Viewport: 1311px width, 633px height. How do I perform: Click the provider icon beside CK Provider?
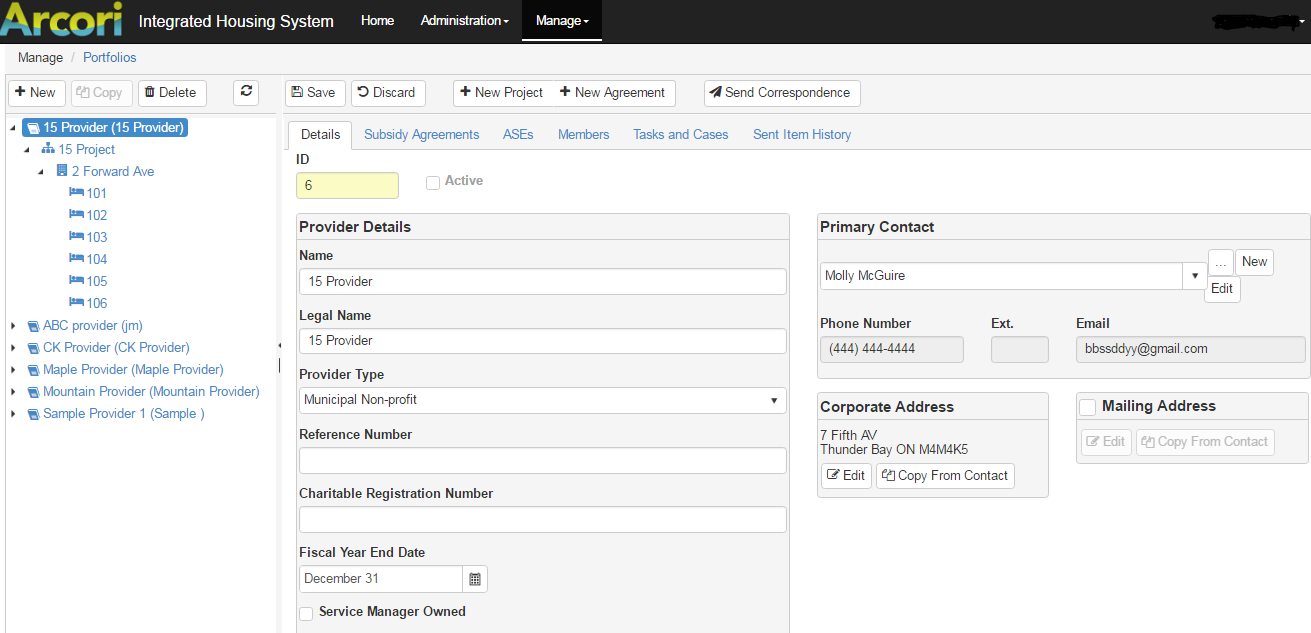coord(33,348)
